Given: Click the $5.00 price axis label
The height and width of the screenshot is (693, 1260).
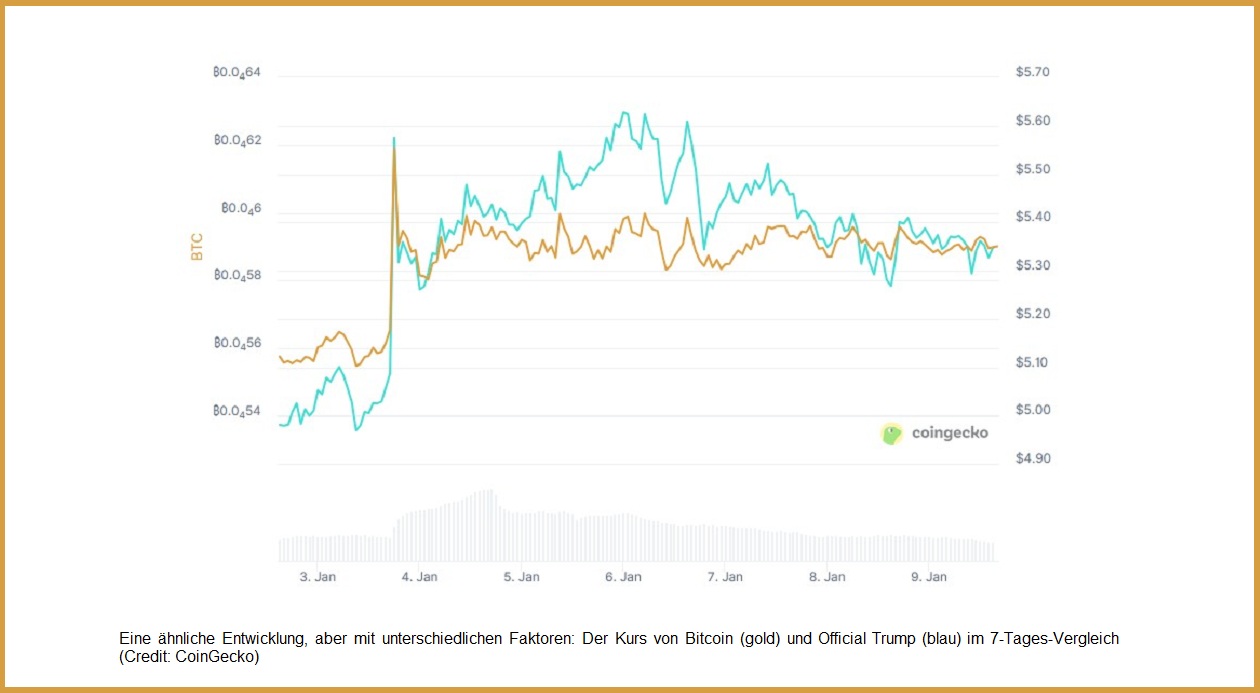Looking at the screenshot, I should [1032, 410].
